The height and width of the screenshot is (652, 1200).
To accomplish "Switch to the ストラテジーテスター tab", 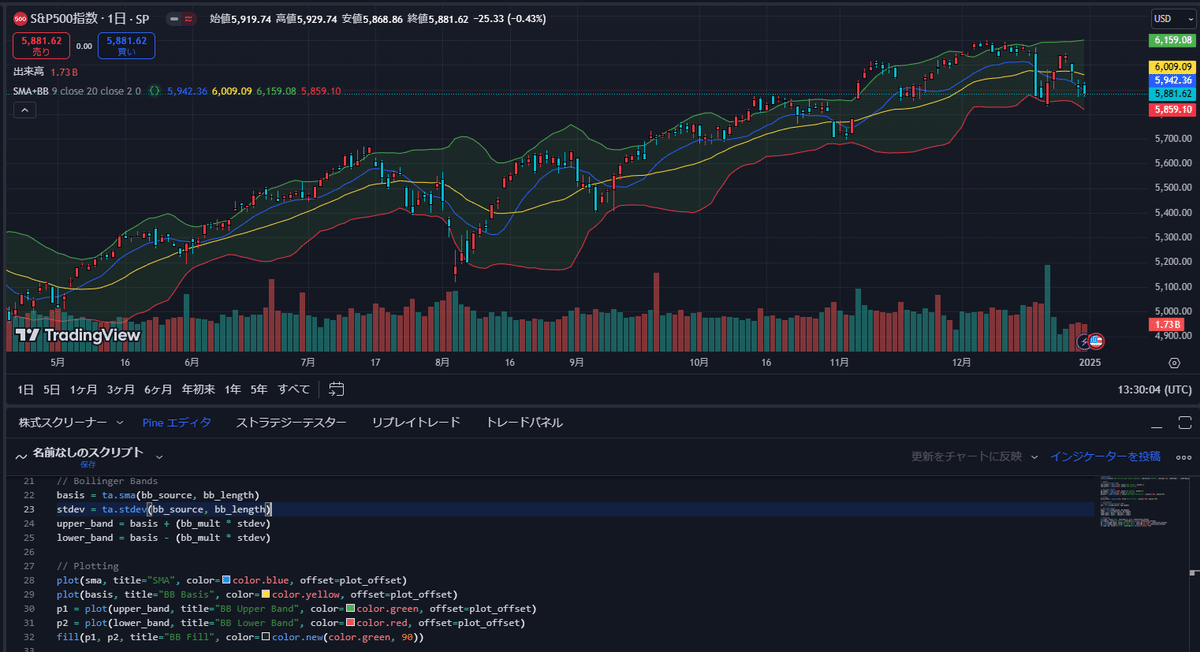I will coord(291,423).
